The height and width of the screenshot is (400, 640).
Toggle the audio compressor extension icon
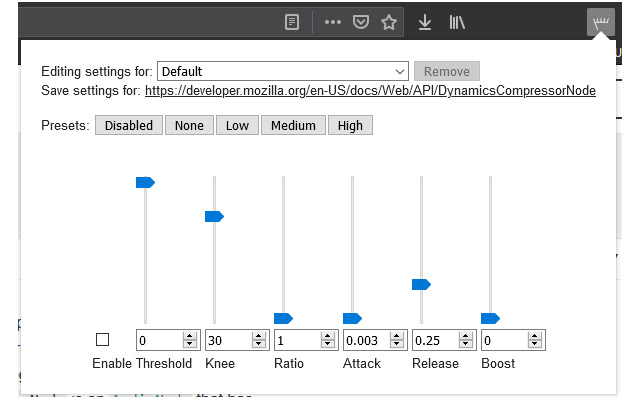(x=601, y=22)
